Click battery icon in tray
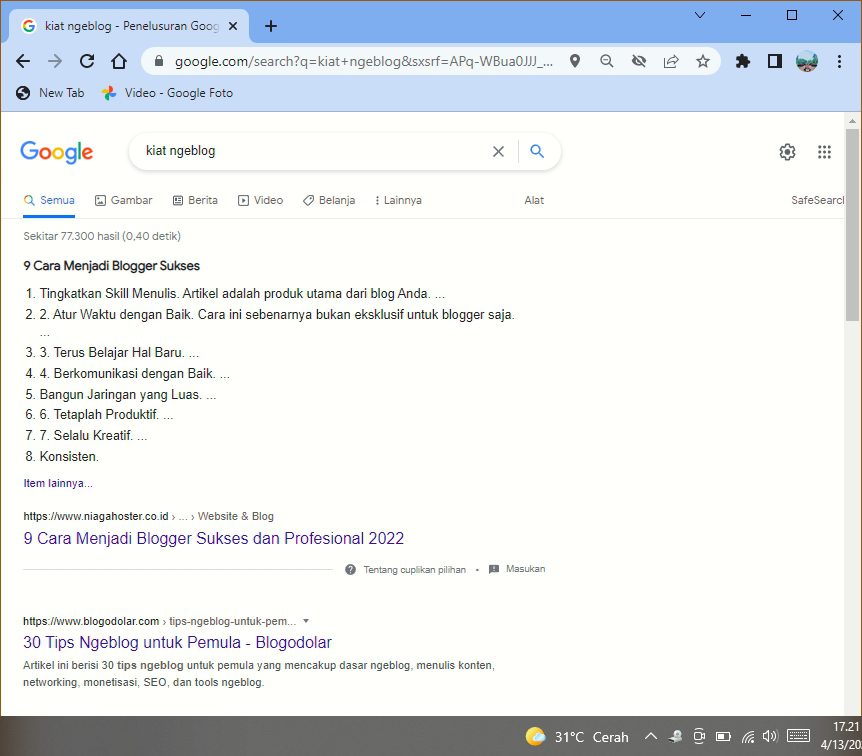The image size is (862, 756). tap(723, 736)
